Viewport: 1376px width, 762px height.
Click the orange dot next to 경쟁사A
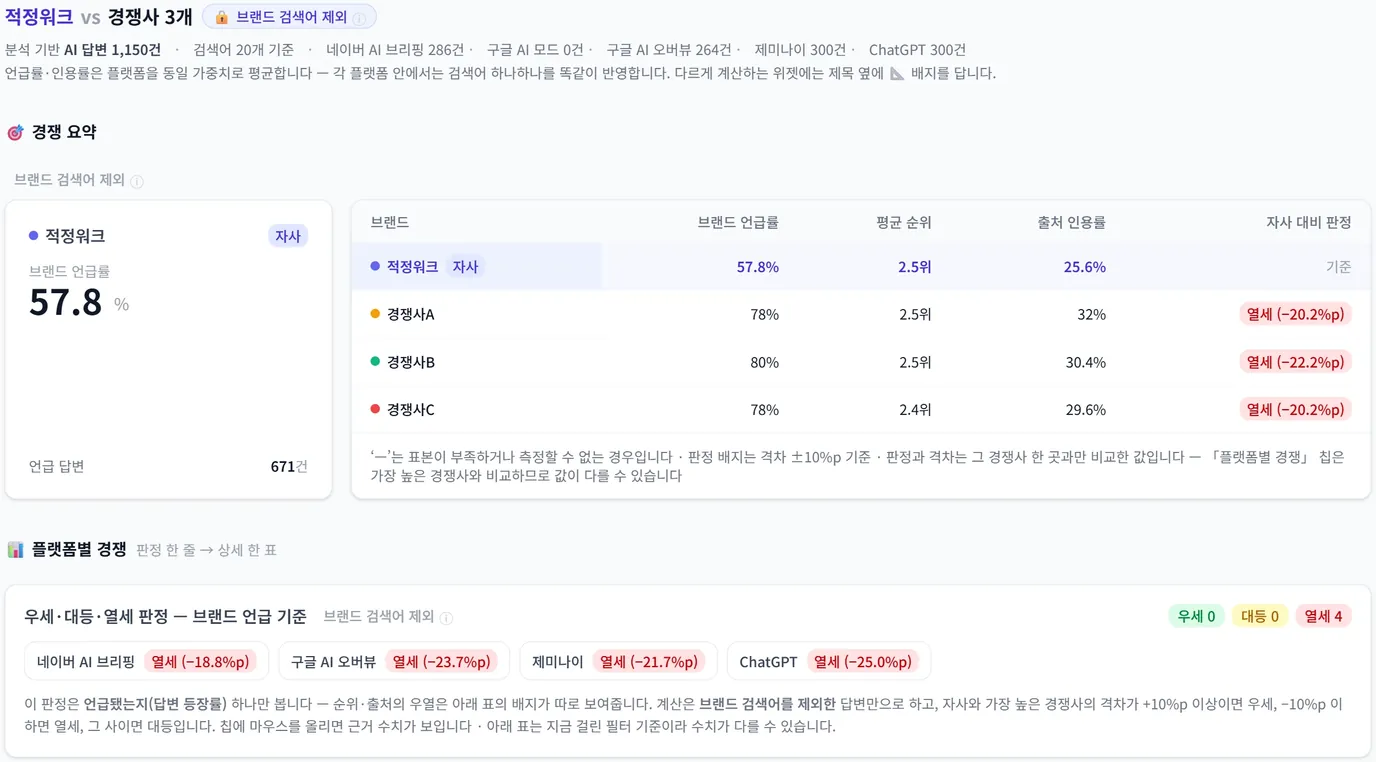pyautogui.click(x=375, y=314)
